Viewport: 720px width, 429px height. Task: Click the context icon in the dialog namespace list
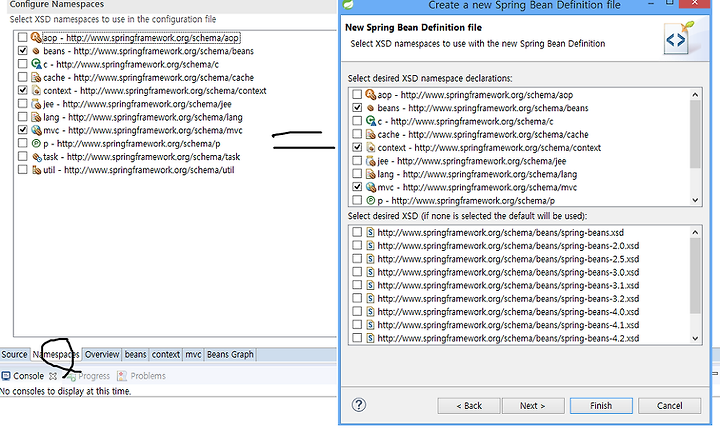click(371, 147)
